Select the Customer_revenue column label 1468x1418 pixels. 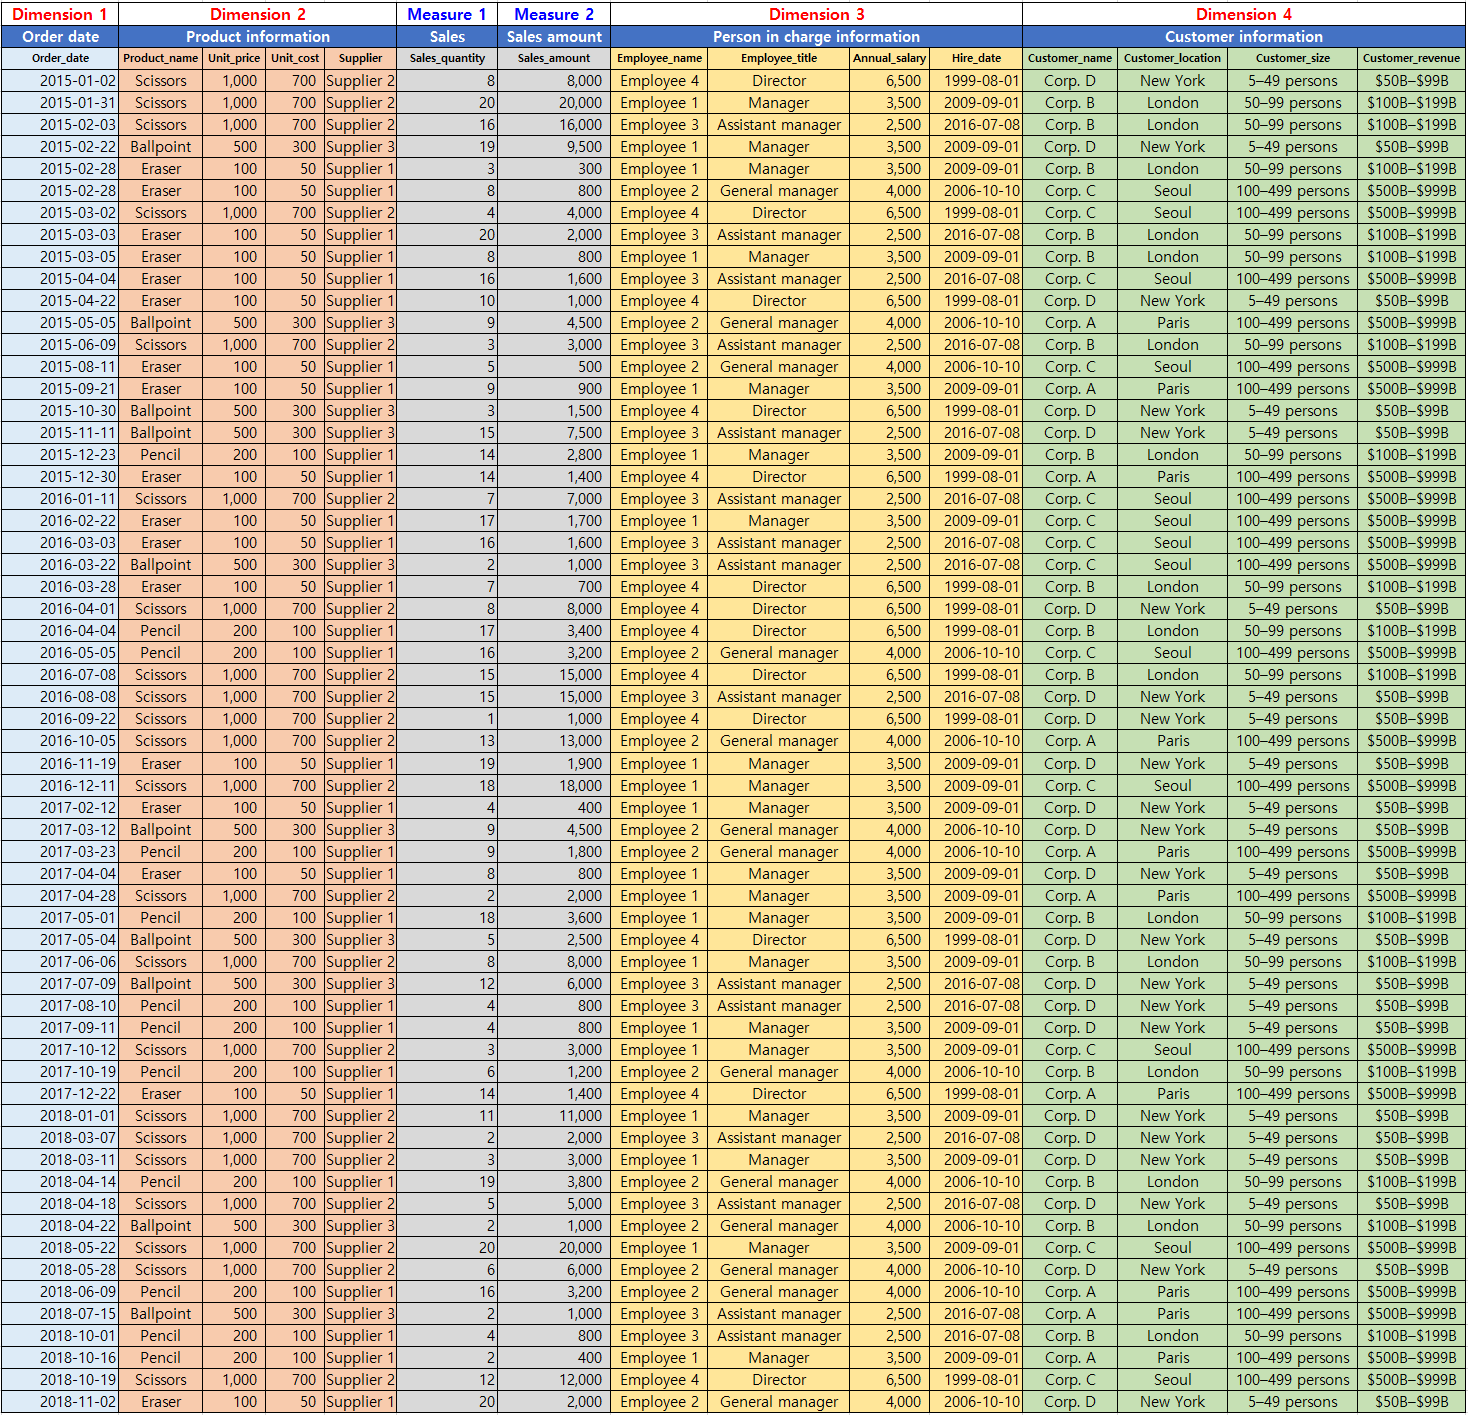click(x=1411, y=58)
